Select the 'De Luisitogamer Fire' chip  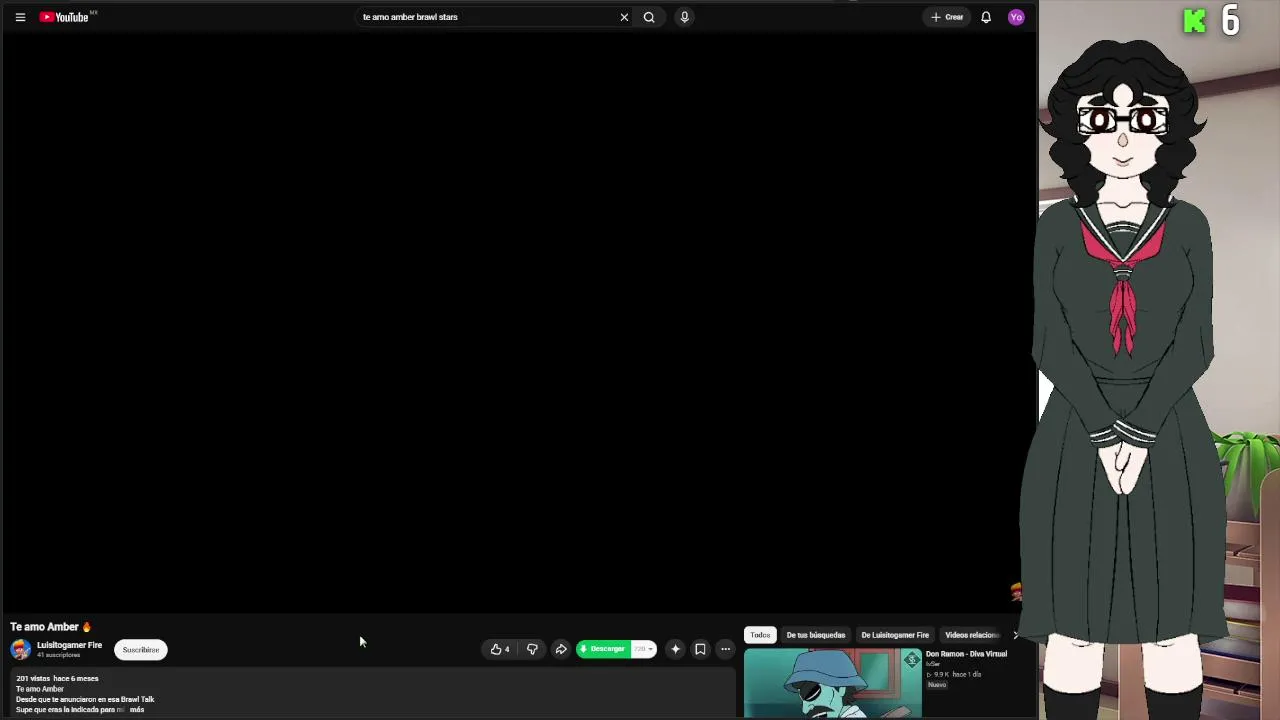[895, 635]
